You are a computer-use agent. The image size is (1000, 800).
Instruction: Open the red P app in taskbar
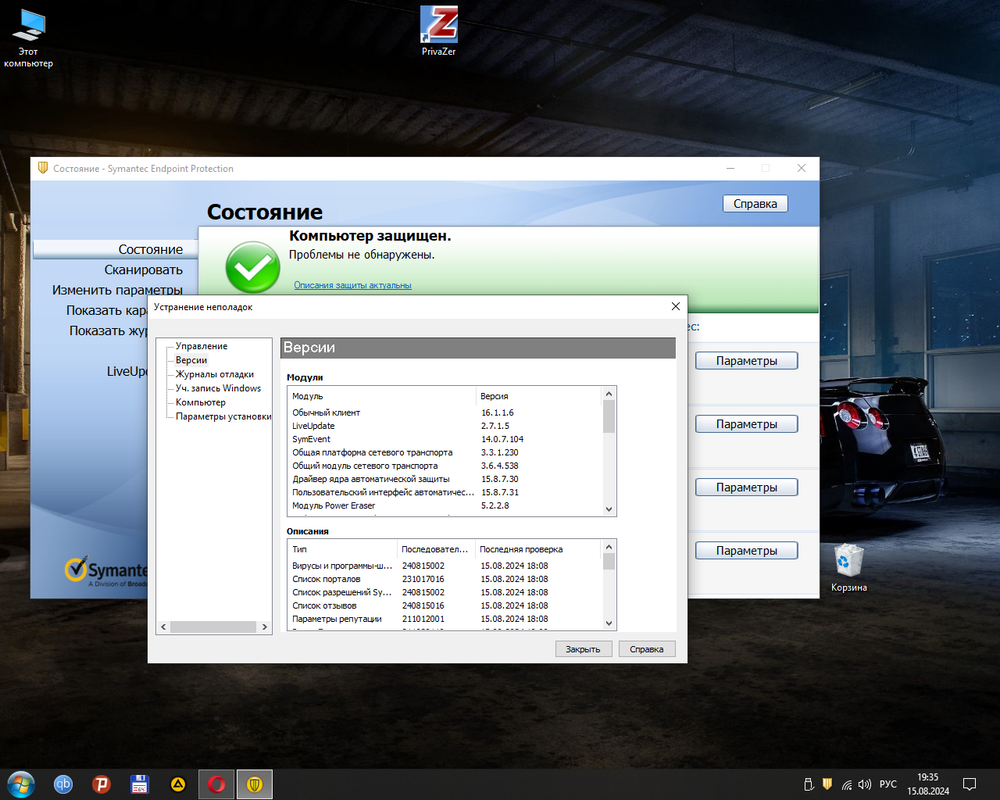[101, 784]
